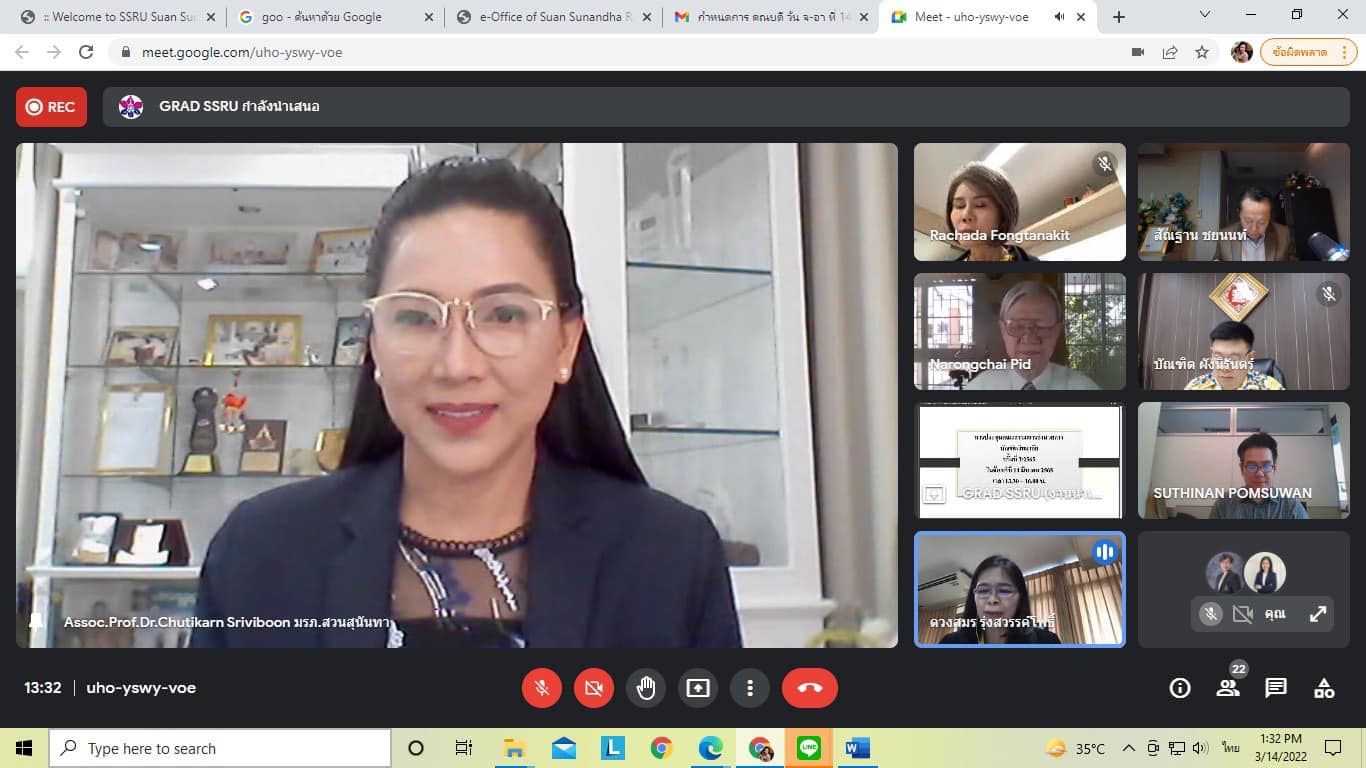Unmute the microphone in the call controls
This screenshot has width=1366, height=768.
click(x=542, y=688)
